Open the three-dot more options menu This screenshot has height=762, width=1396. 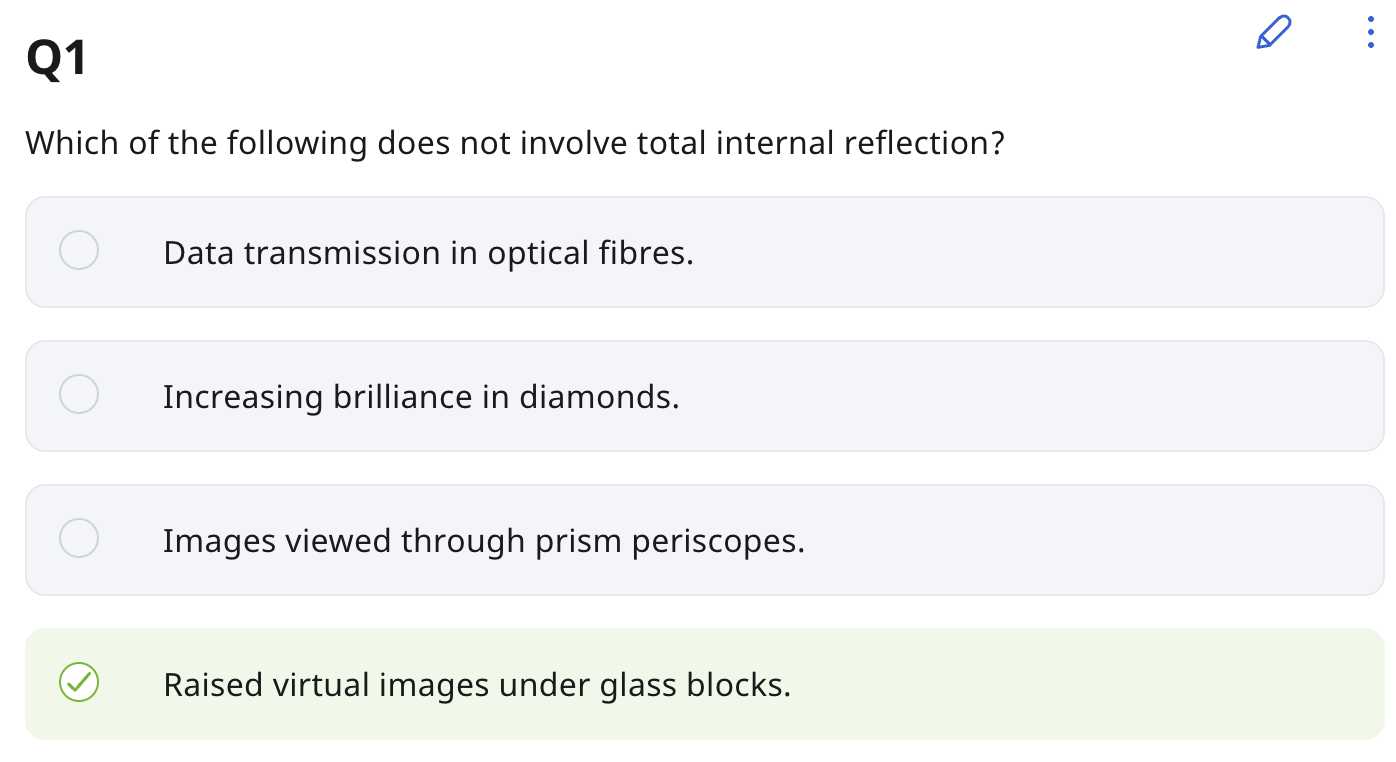click(x=1370, y=33)
